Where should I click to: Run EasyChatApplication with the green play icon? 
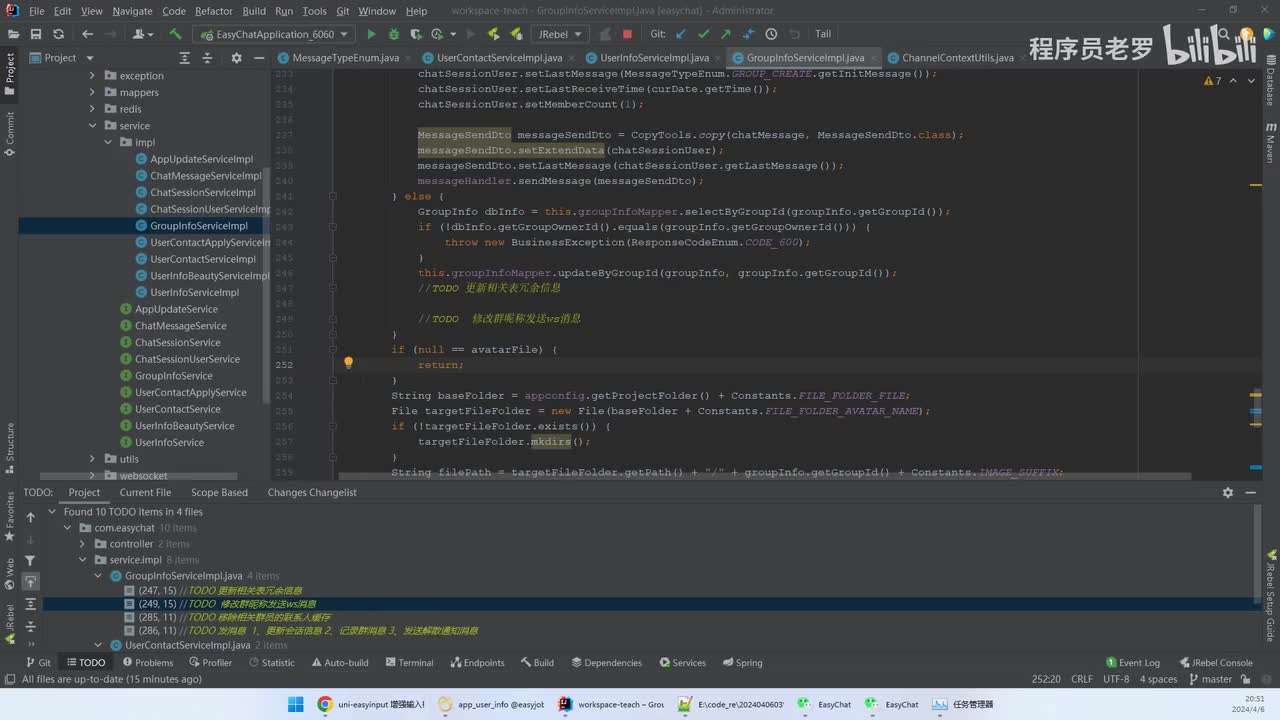click(371, 34)
